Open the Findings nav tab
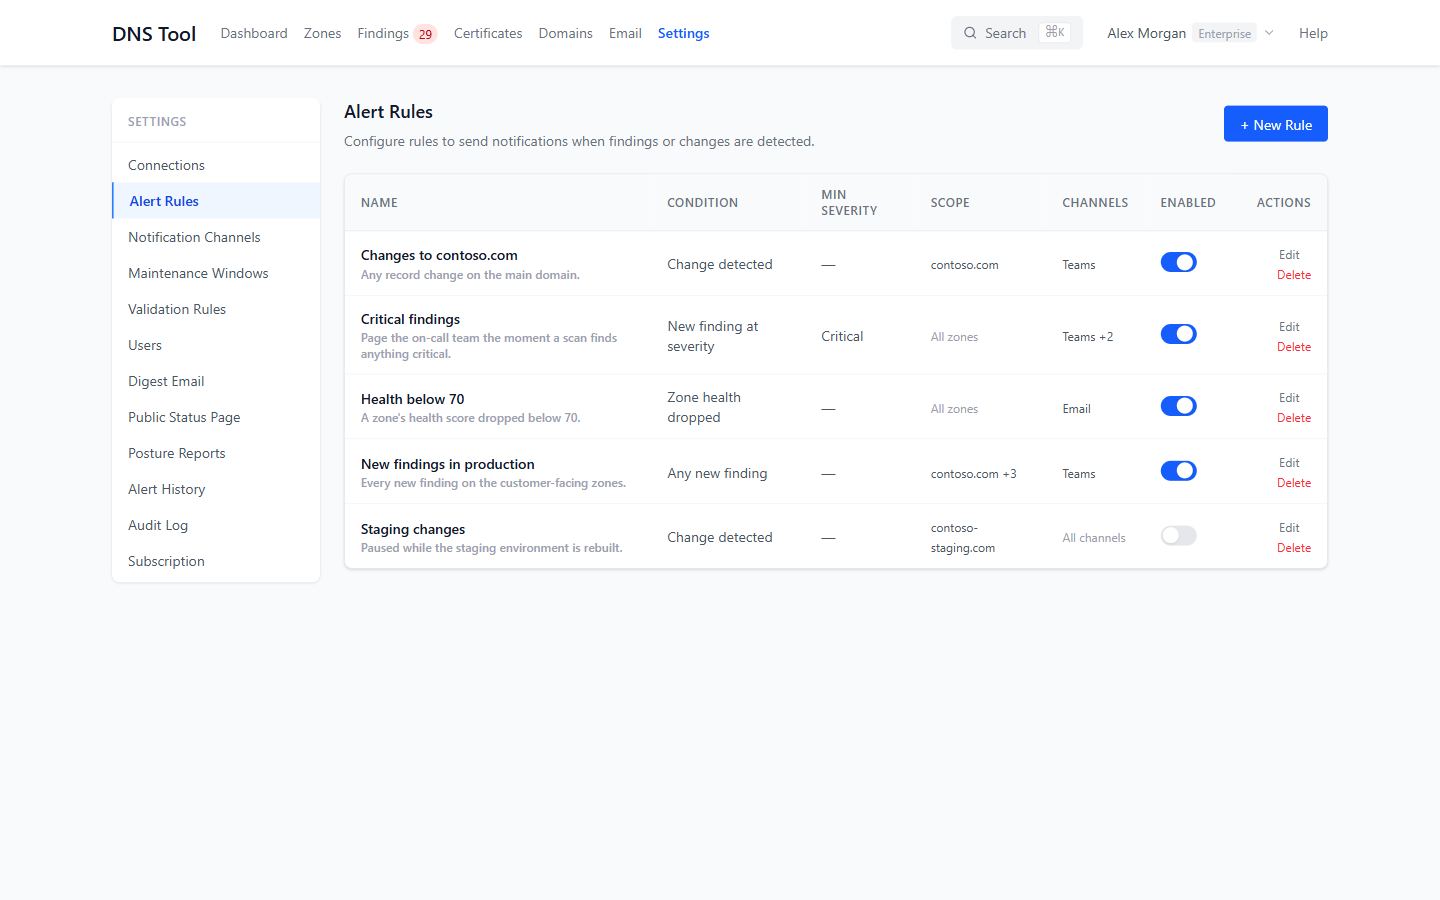Viewport: 1440px width, 900px height. coord(383,33)
